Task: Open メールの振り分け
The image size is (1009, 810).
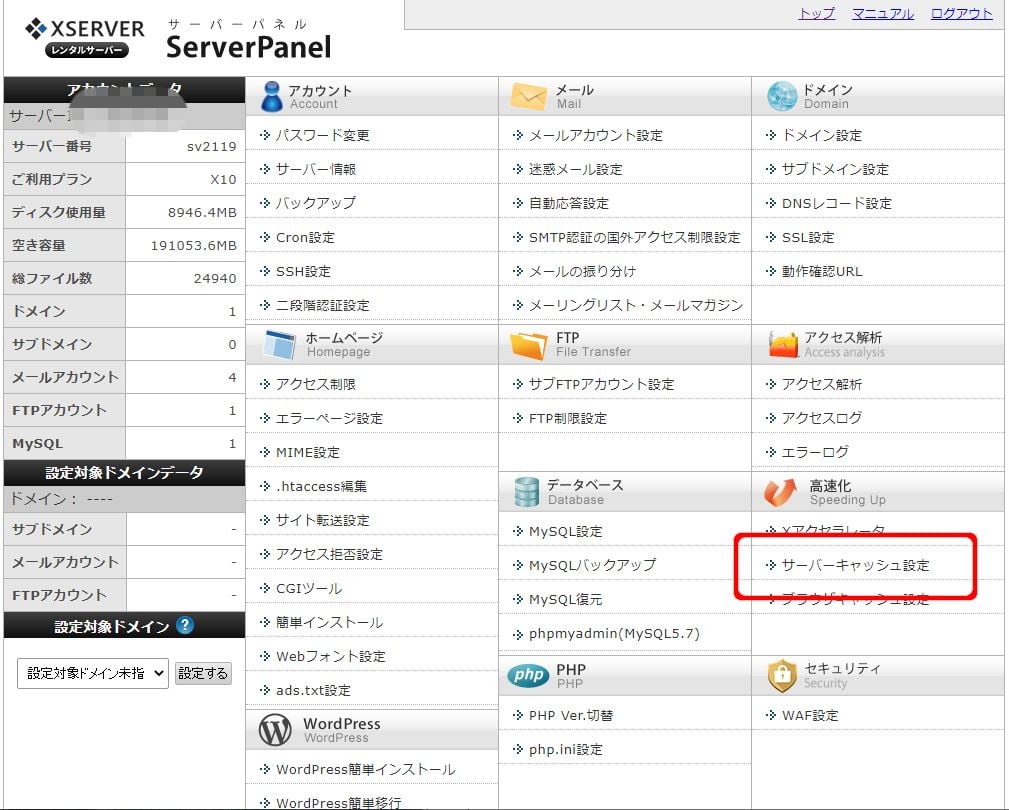Action: tap(582, 272)
